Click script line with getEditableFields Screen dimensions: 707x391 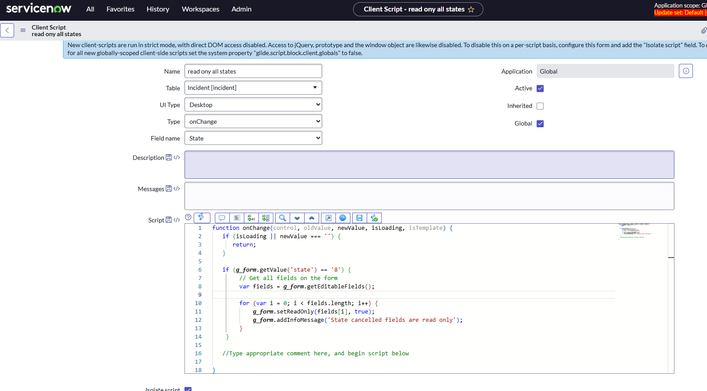point(307,286)
